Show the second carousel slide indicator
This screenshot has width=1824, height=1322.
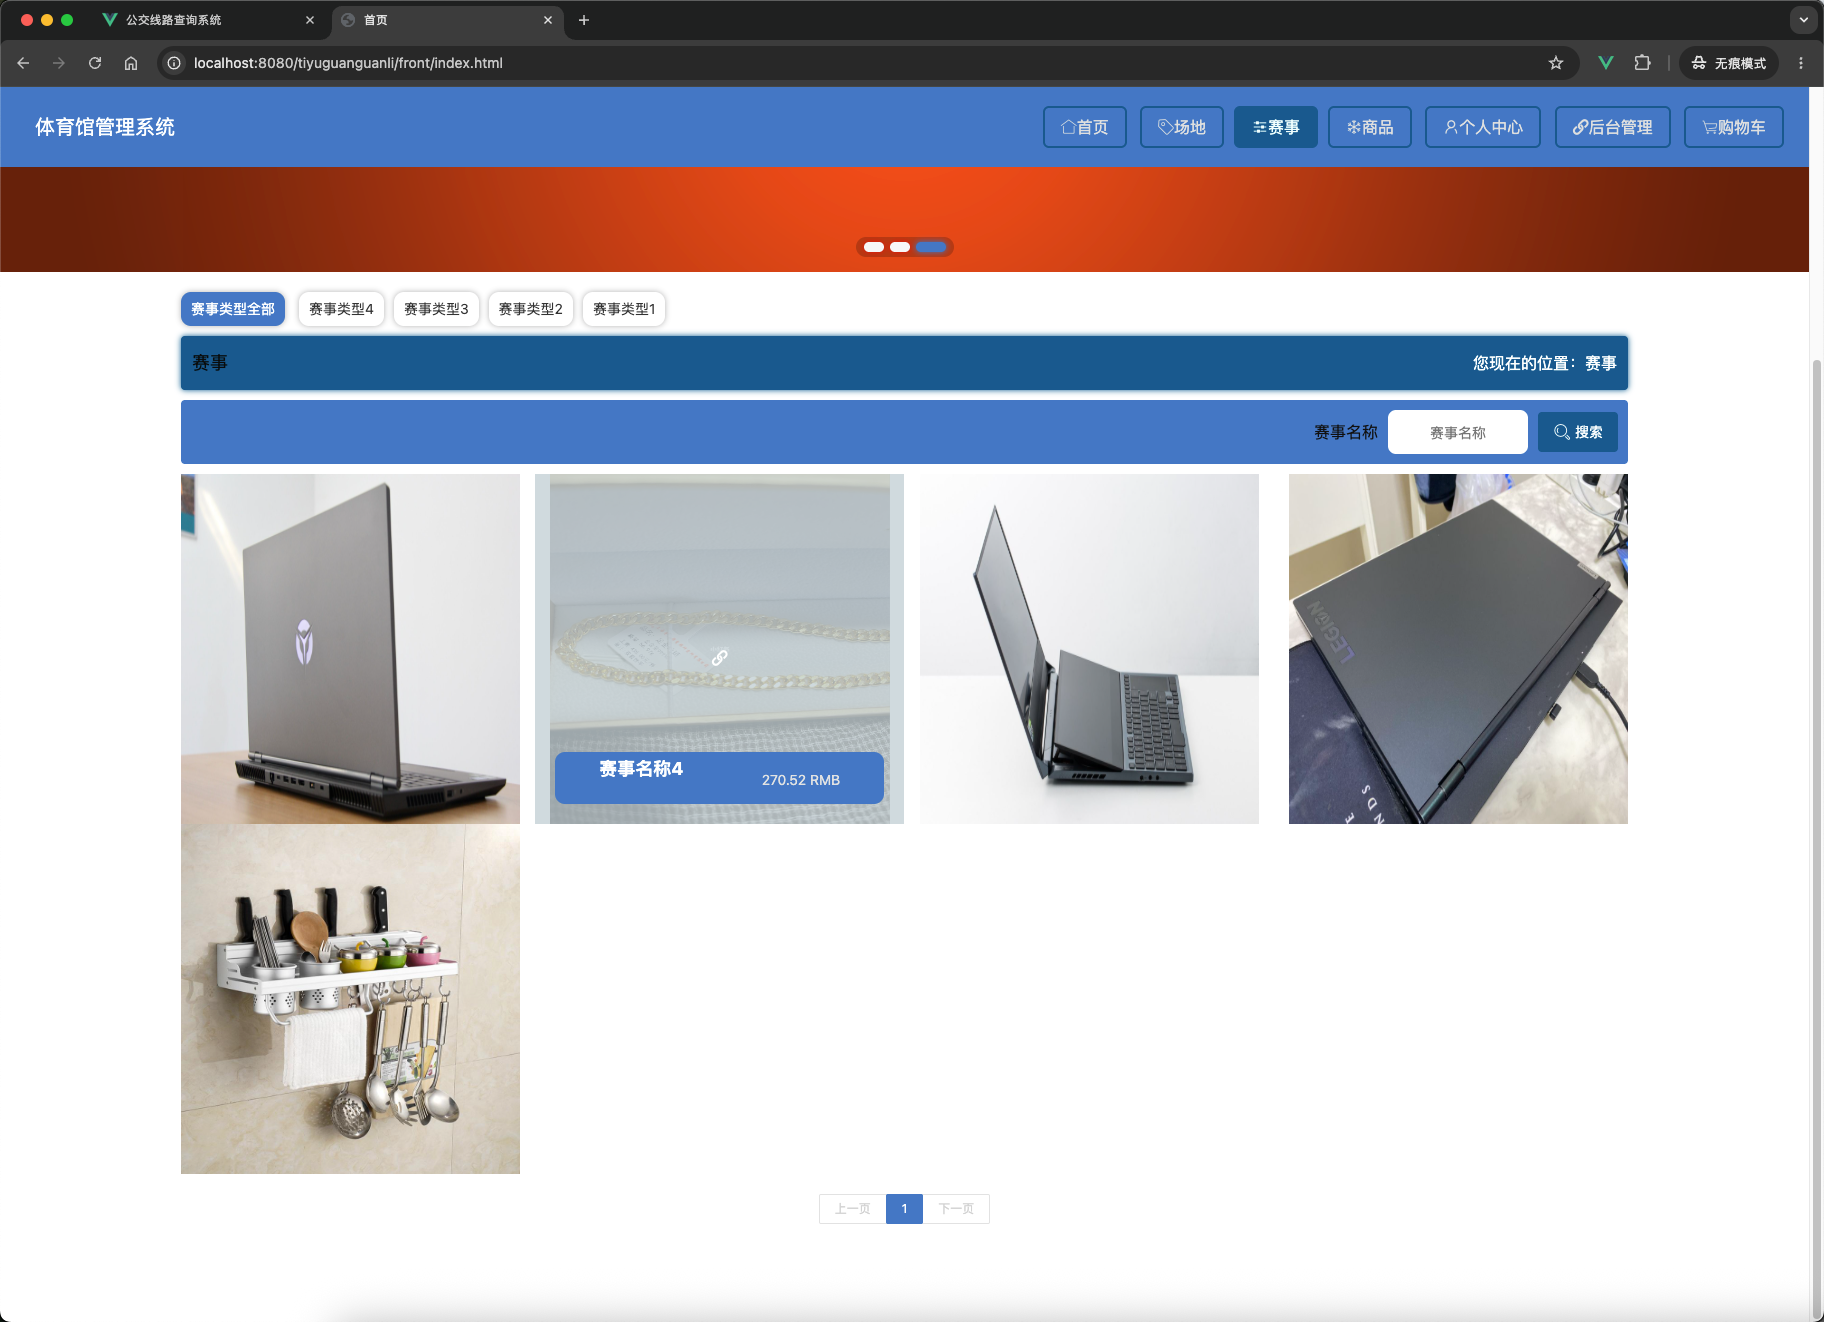click(x=900, y=247)
